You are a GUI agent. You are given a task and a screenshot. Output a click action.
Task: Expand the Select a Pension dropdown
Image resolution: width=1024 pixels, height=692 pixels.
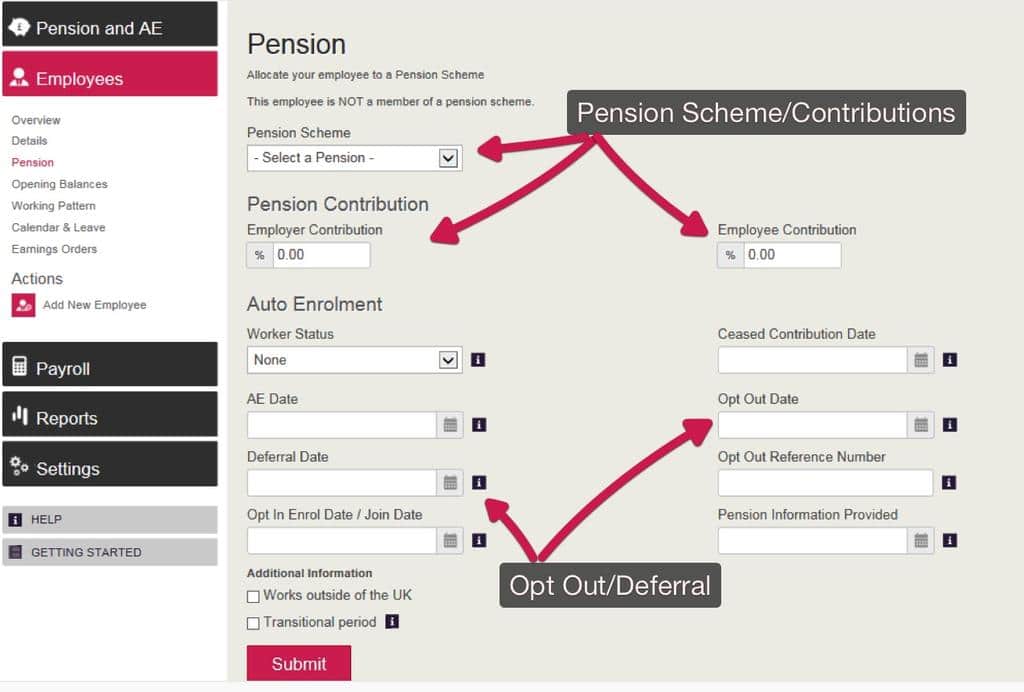coord(355,158)
